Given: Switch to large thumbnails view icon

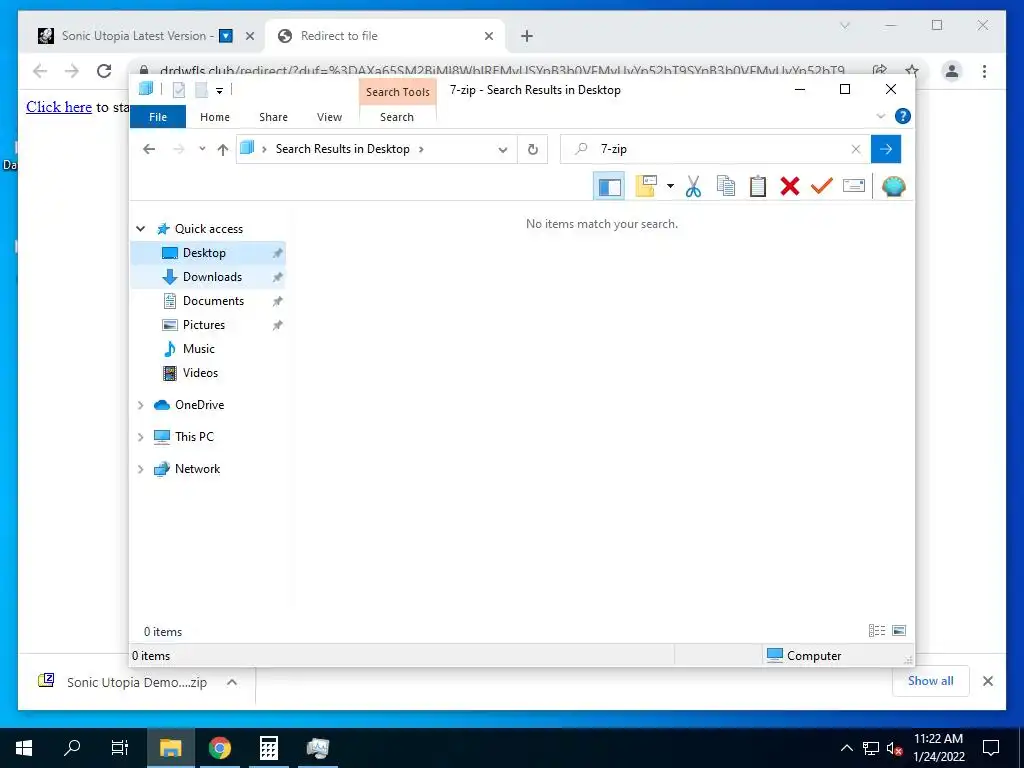Looking at the screenshot, I should pos(899,631).
